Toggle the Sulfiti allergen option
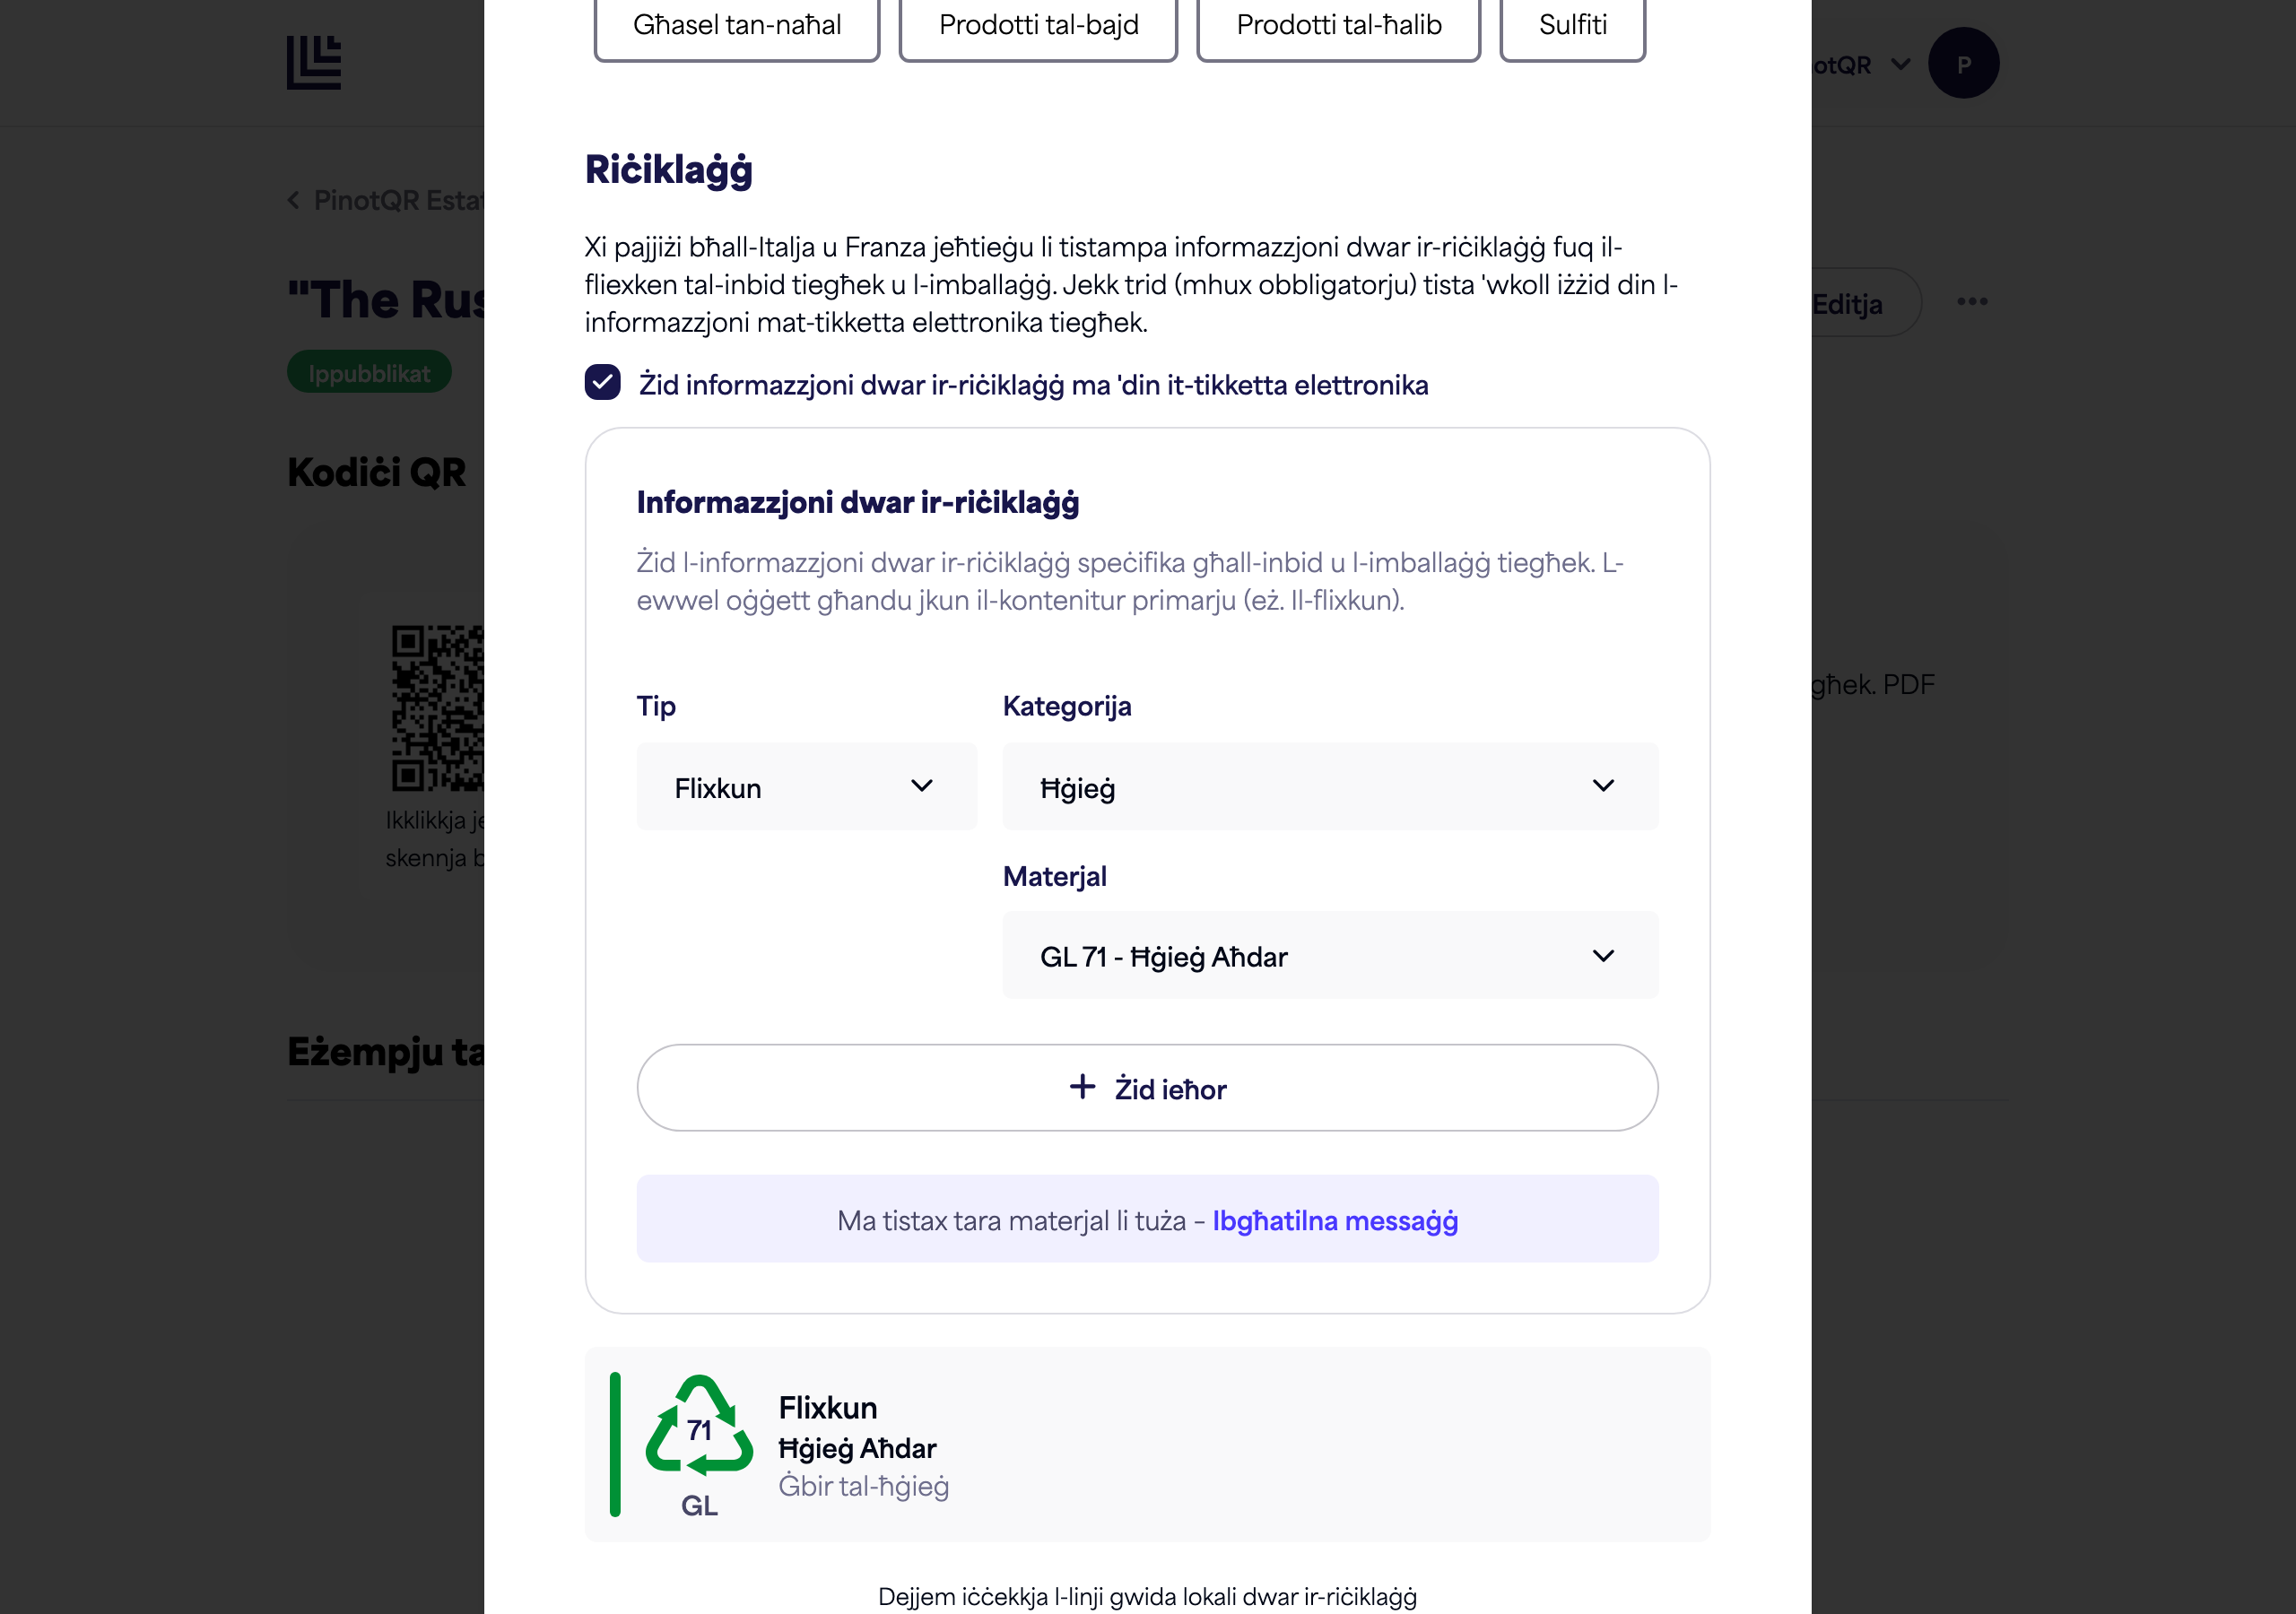This screenshot has height=1614, width=2296. point(1572,27)
